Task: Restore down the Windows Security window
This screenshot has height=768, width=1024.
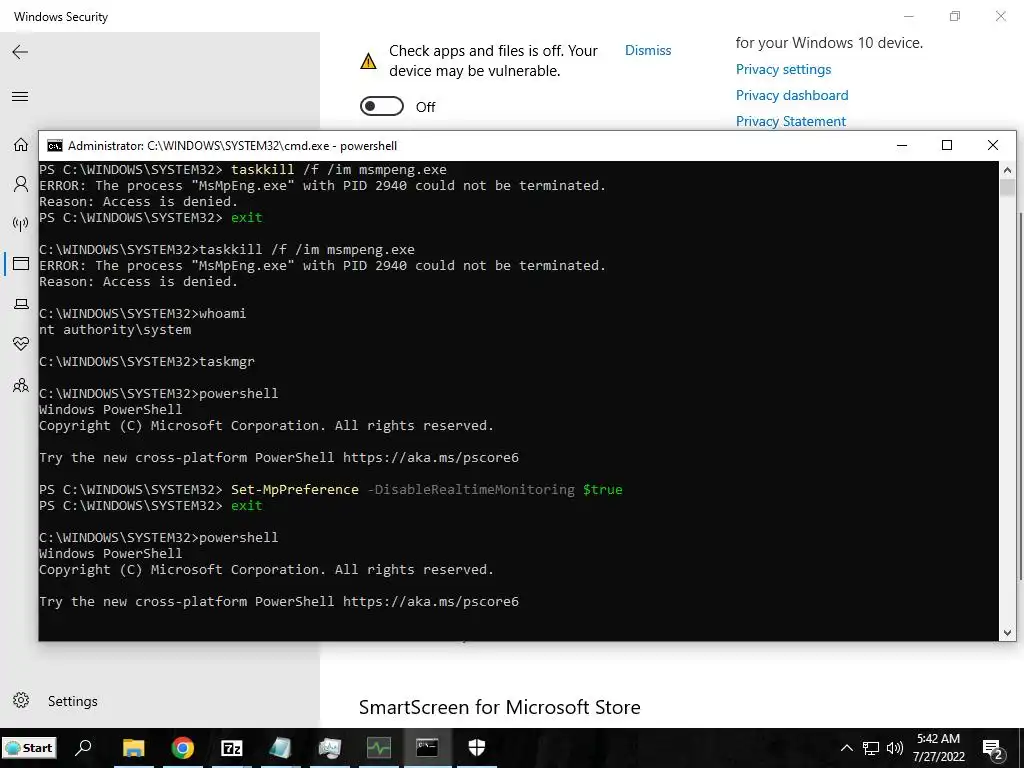Action: point(955,16)
